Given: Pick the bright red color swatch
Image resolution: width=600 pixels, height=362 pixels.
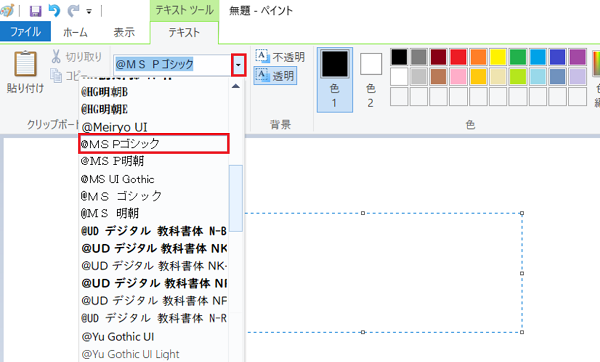Looking at the screenshot, I should (458, 57).
